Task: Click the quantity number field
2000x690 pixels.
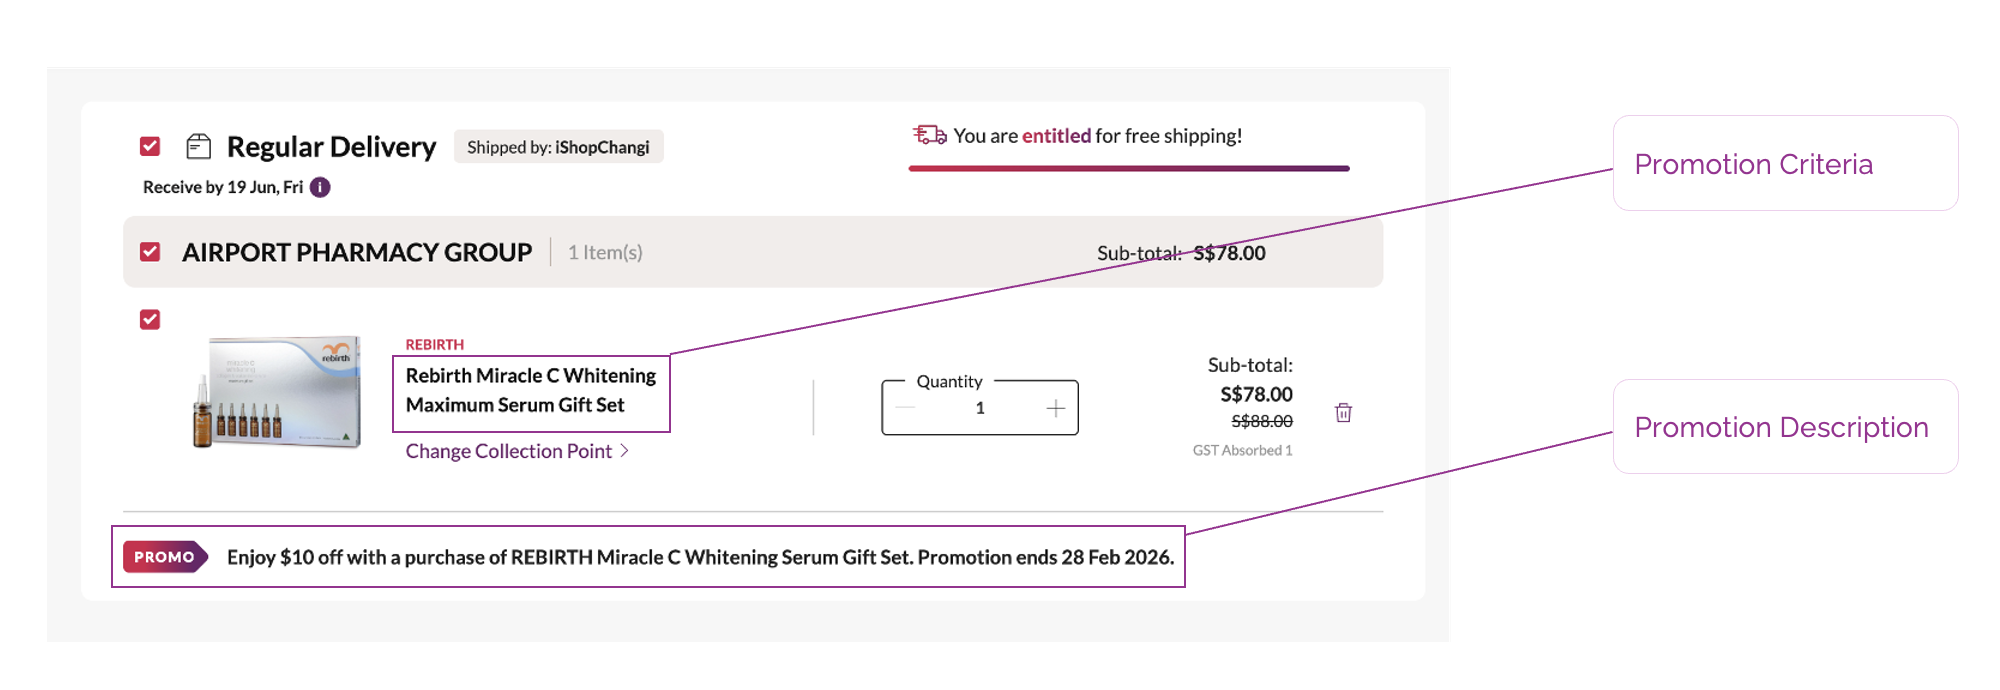Action: [x=980, y=408]
